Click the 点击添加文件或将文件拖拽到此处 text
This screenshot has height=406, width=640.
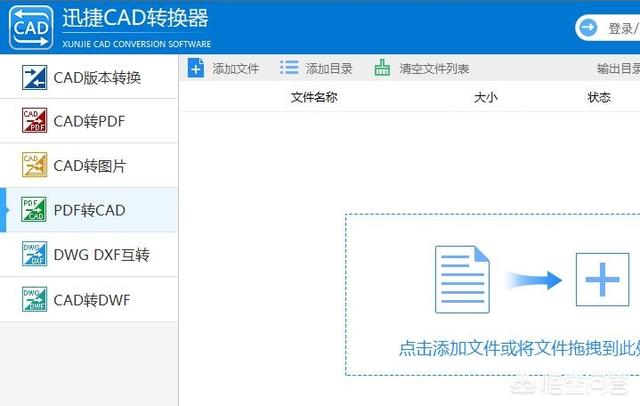coord(519,348)
